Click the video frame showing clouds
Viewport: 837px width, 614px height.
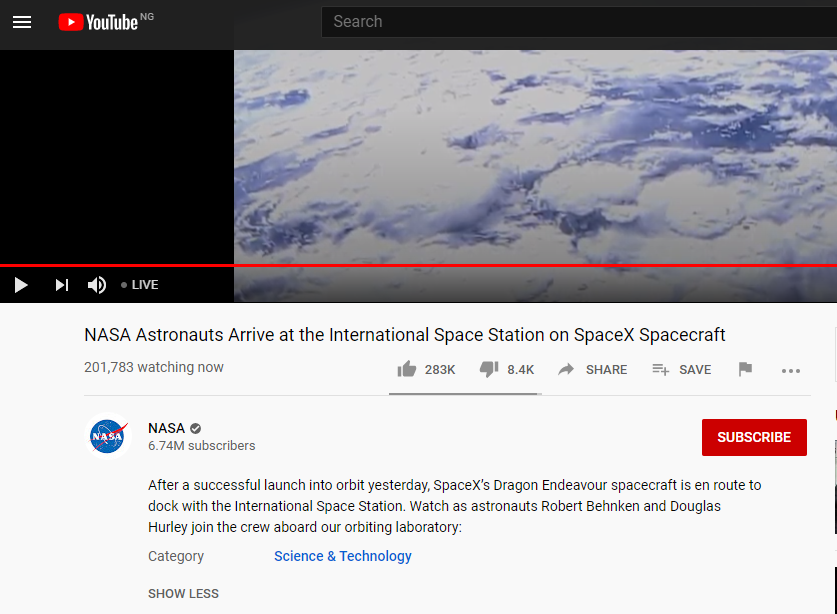click(x=535, y=157)
